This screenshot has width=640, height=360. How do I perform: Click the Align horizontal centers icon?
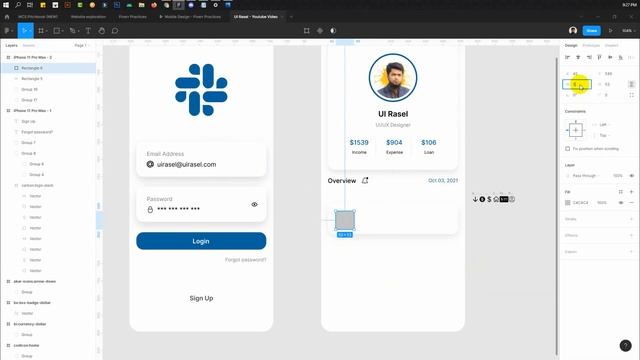click(578, 58)
